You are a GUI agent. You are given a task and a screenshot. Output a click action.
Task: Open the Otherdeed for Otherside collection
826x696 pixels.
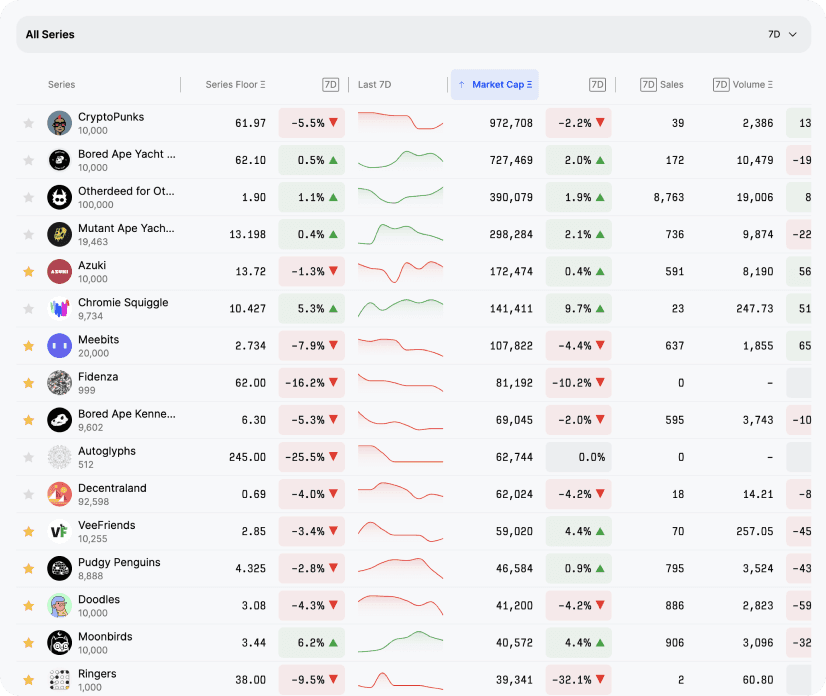coord(126,190)
